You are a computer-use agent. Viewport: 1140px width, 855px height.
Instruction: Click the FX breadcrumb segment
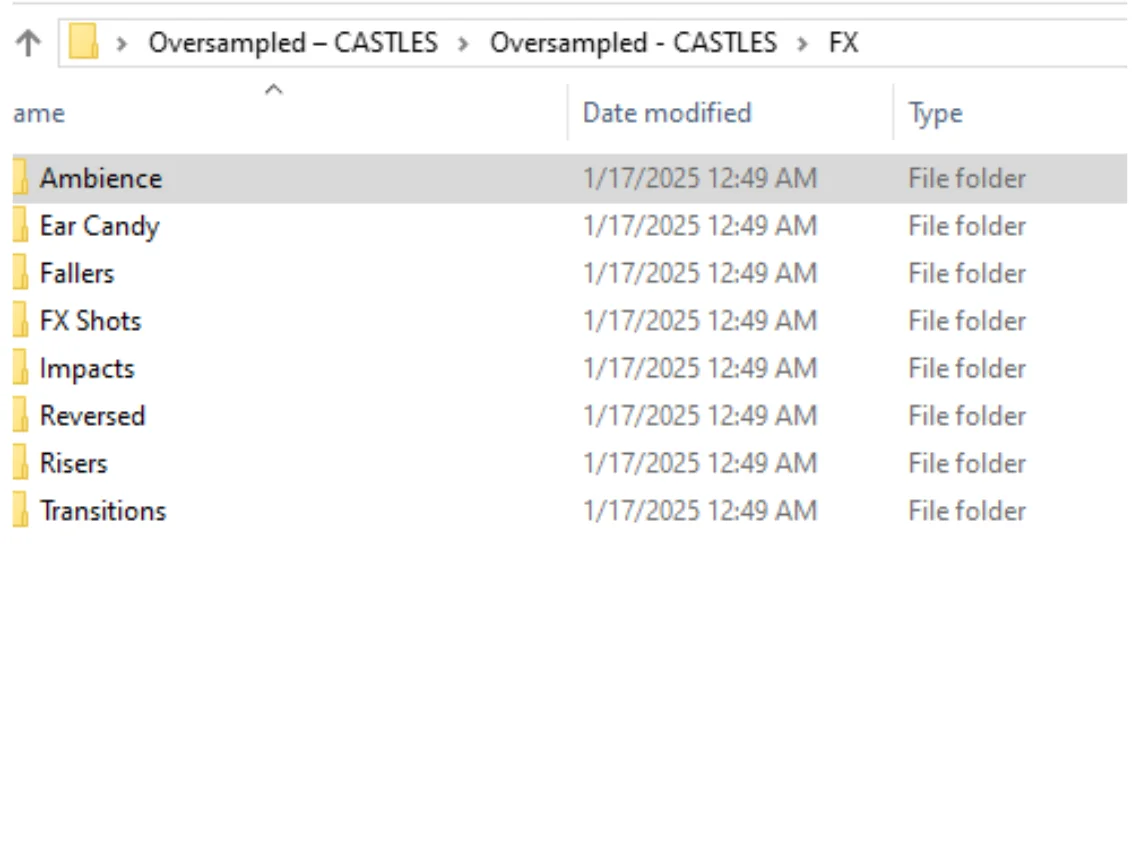843,43
